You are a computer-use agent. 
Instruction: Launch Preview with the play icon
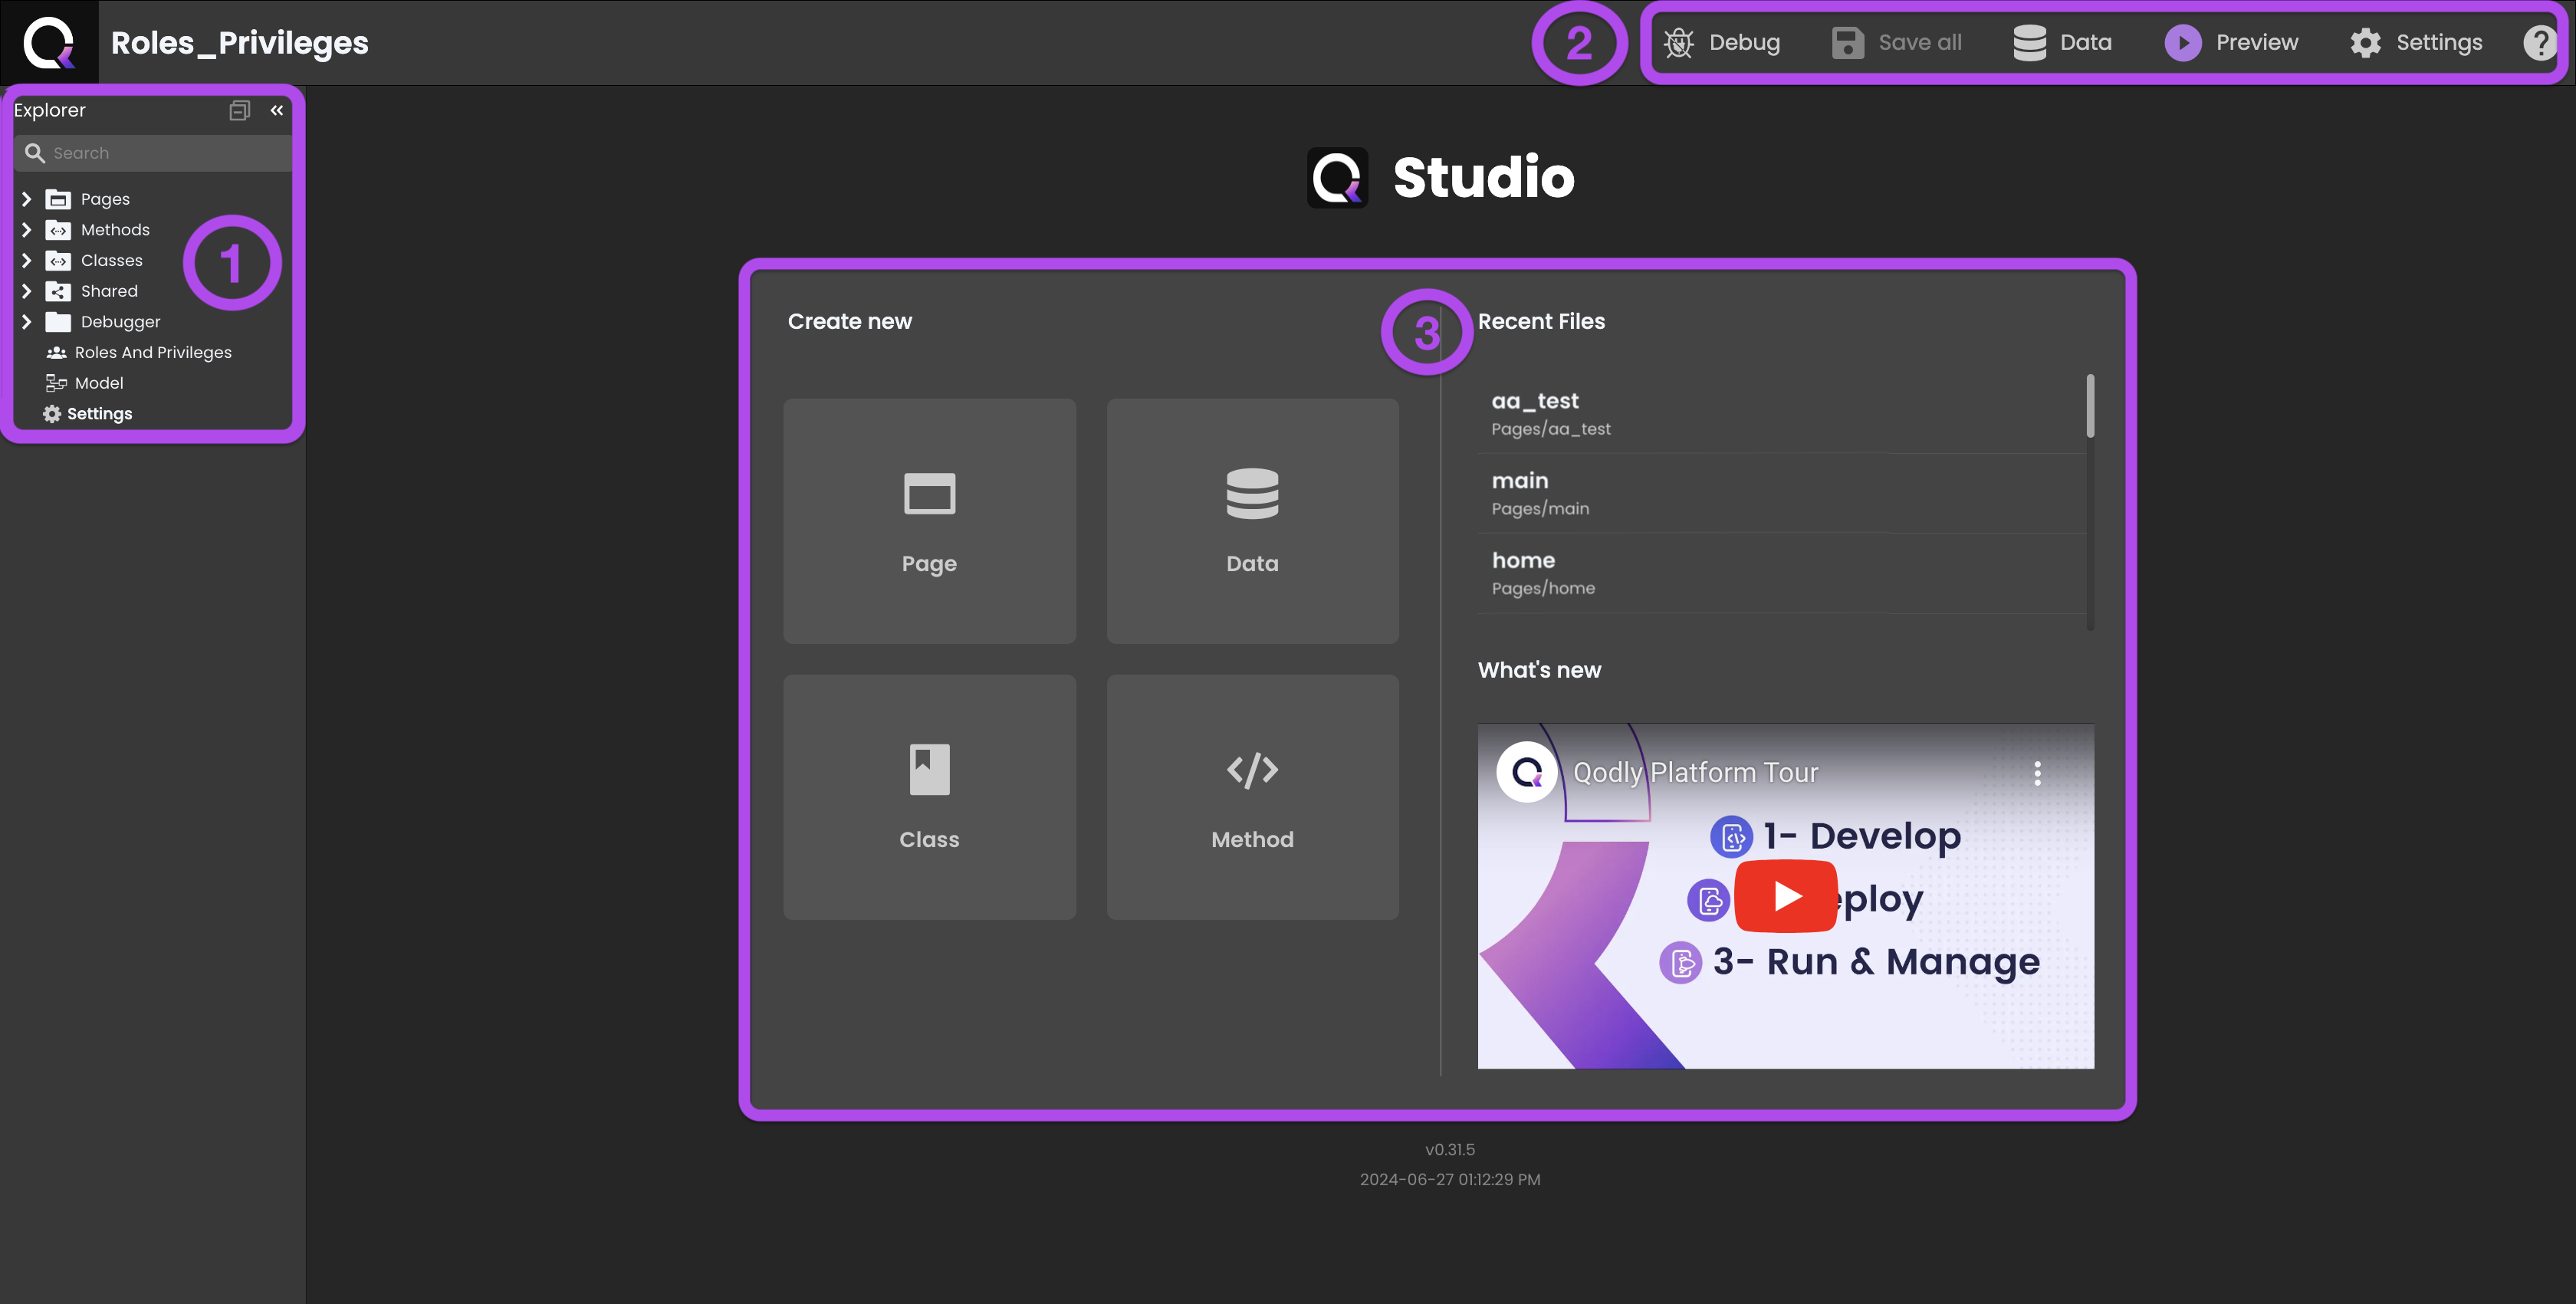tap(2183, 42)
